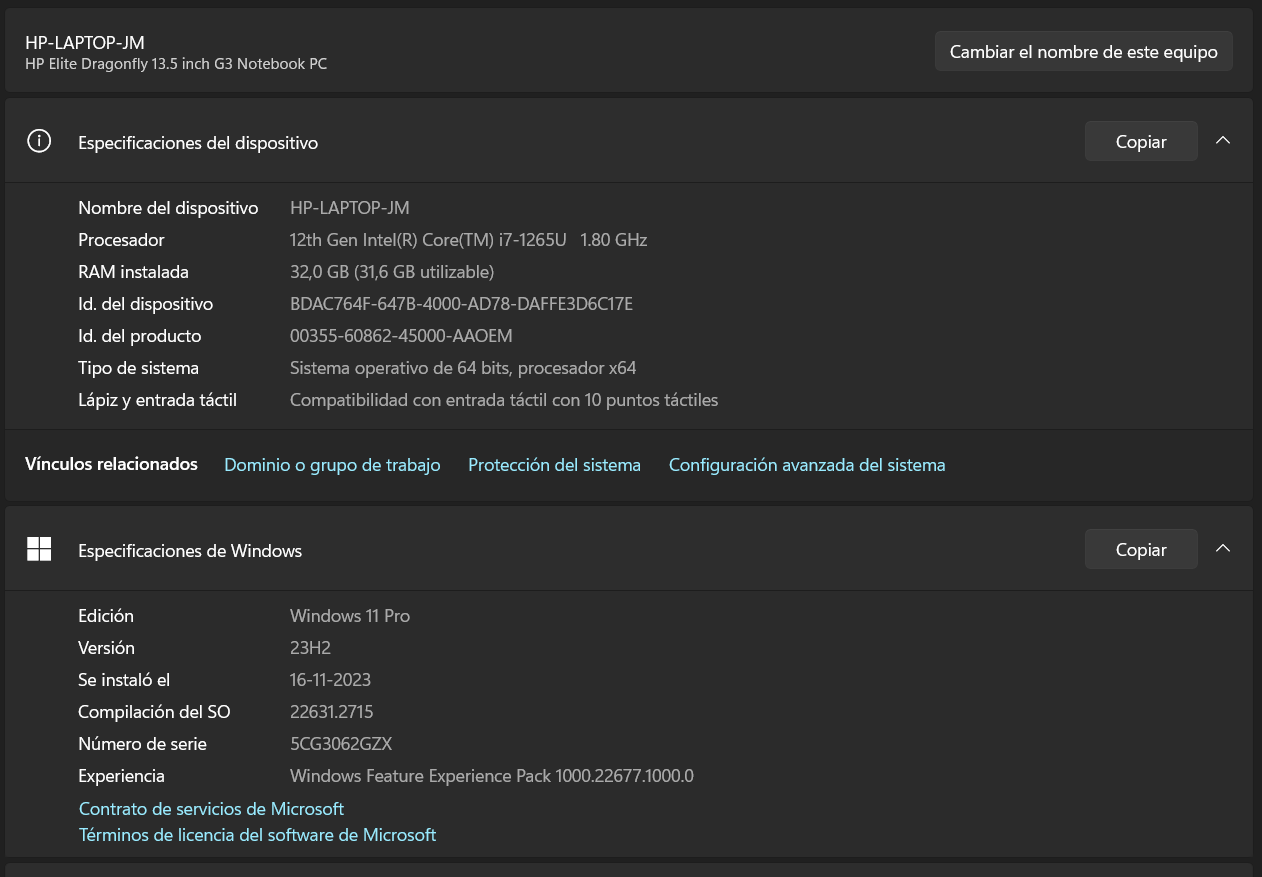Click the Id. del producto label
This screenshot has width=1262, height=877.
pos(140,336)
